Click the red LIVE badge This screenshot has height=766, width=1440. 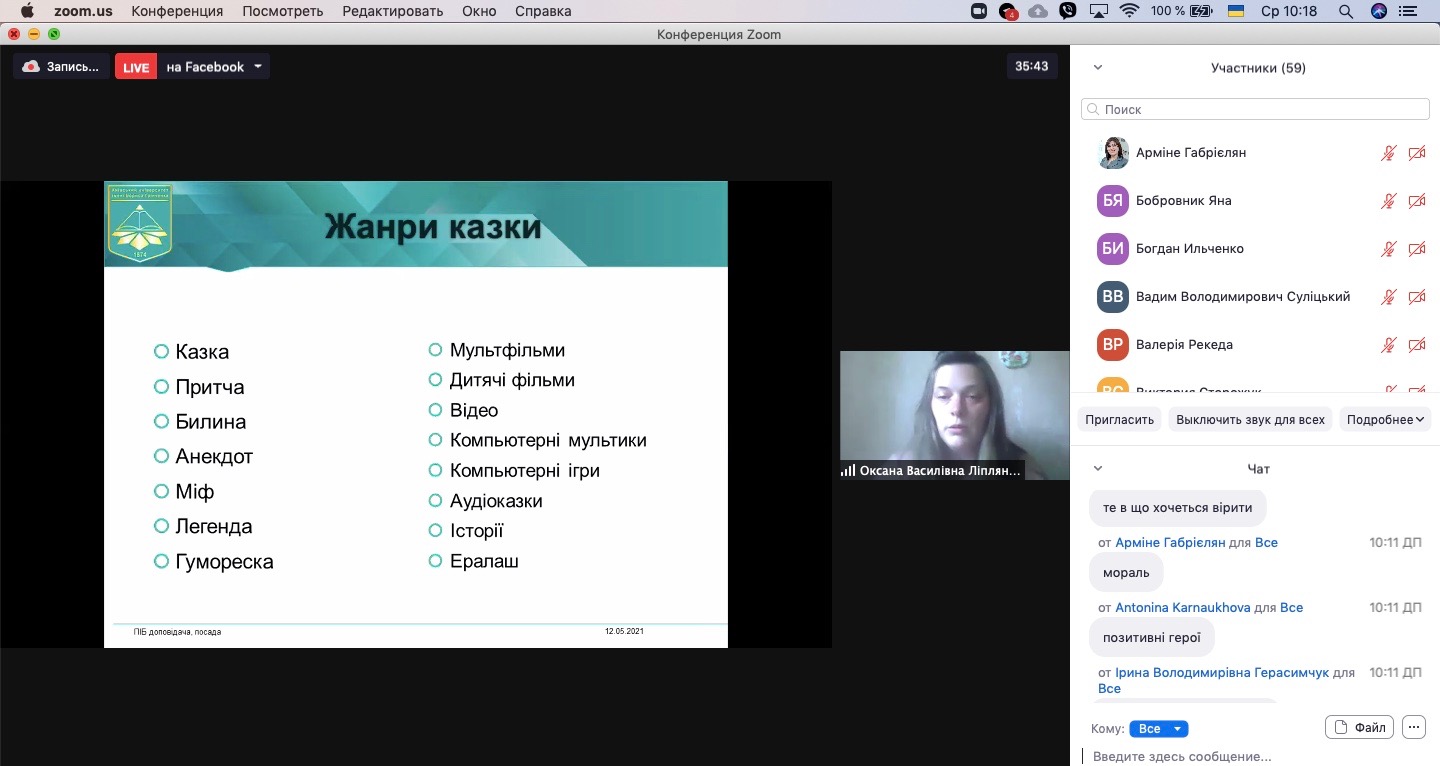[x=136, y=67]
